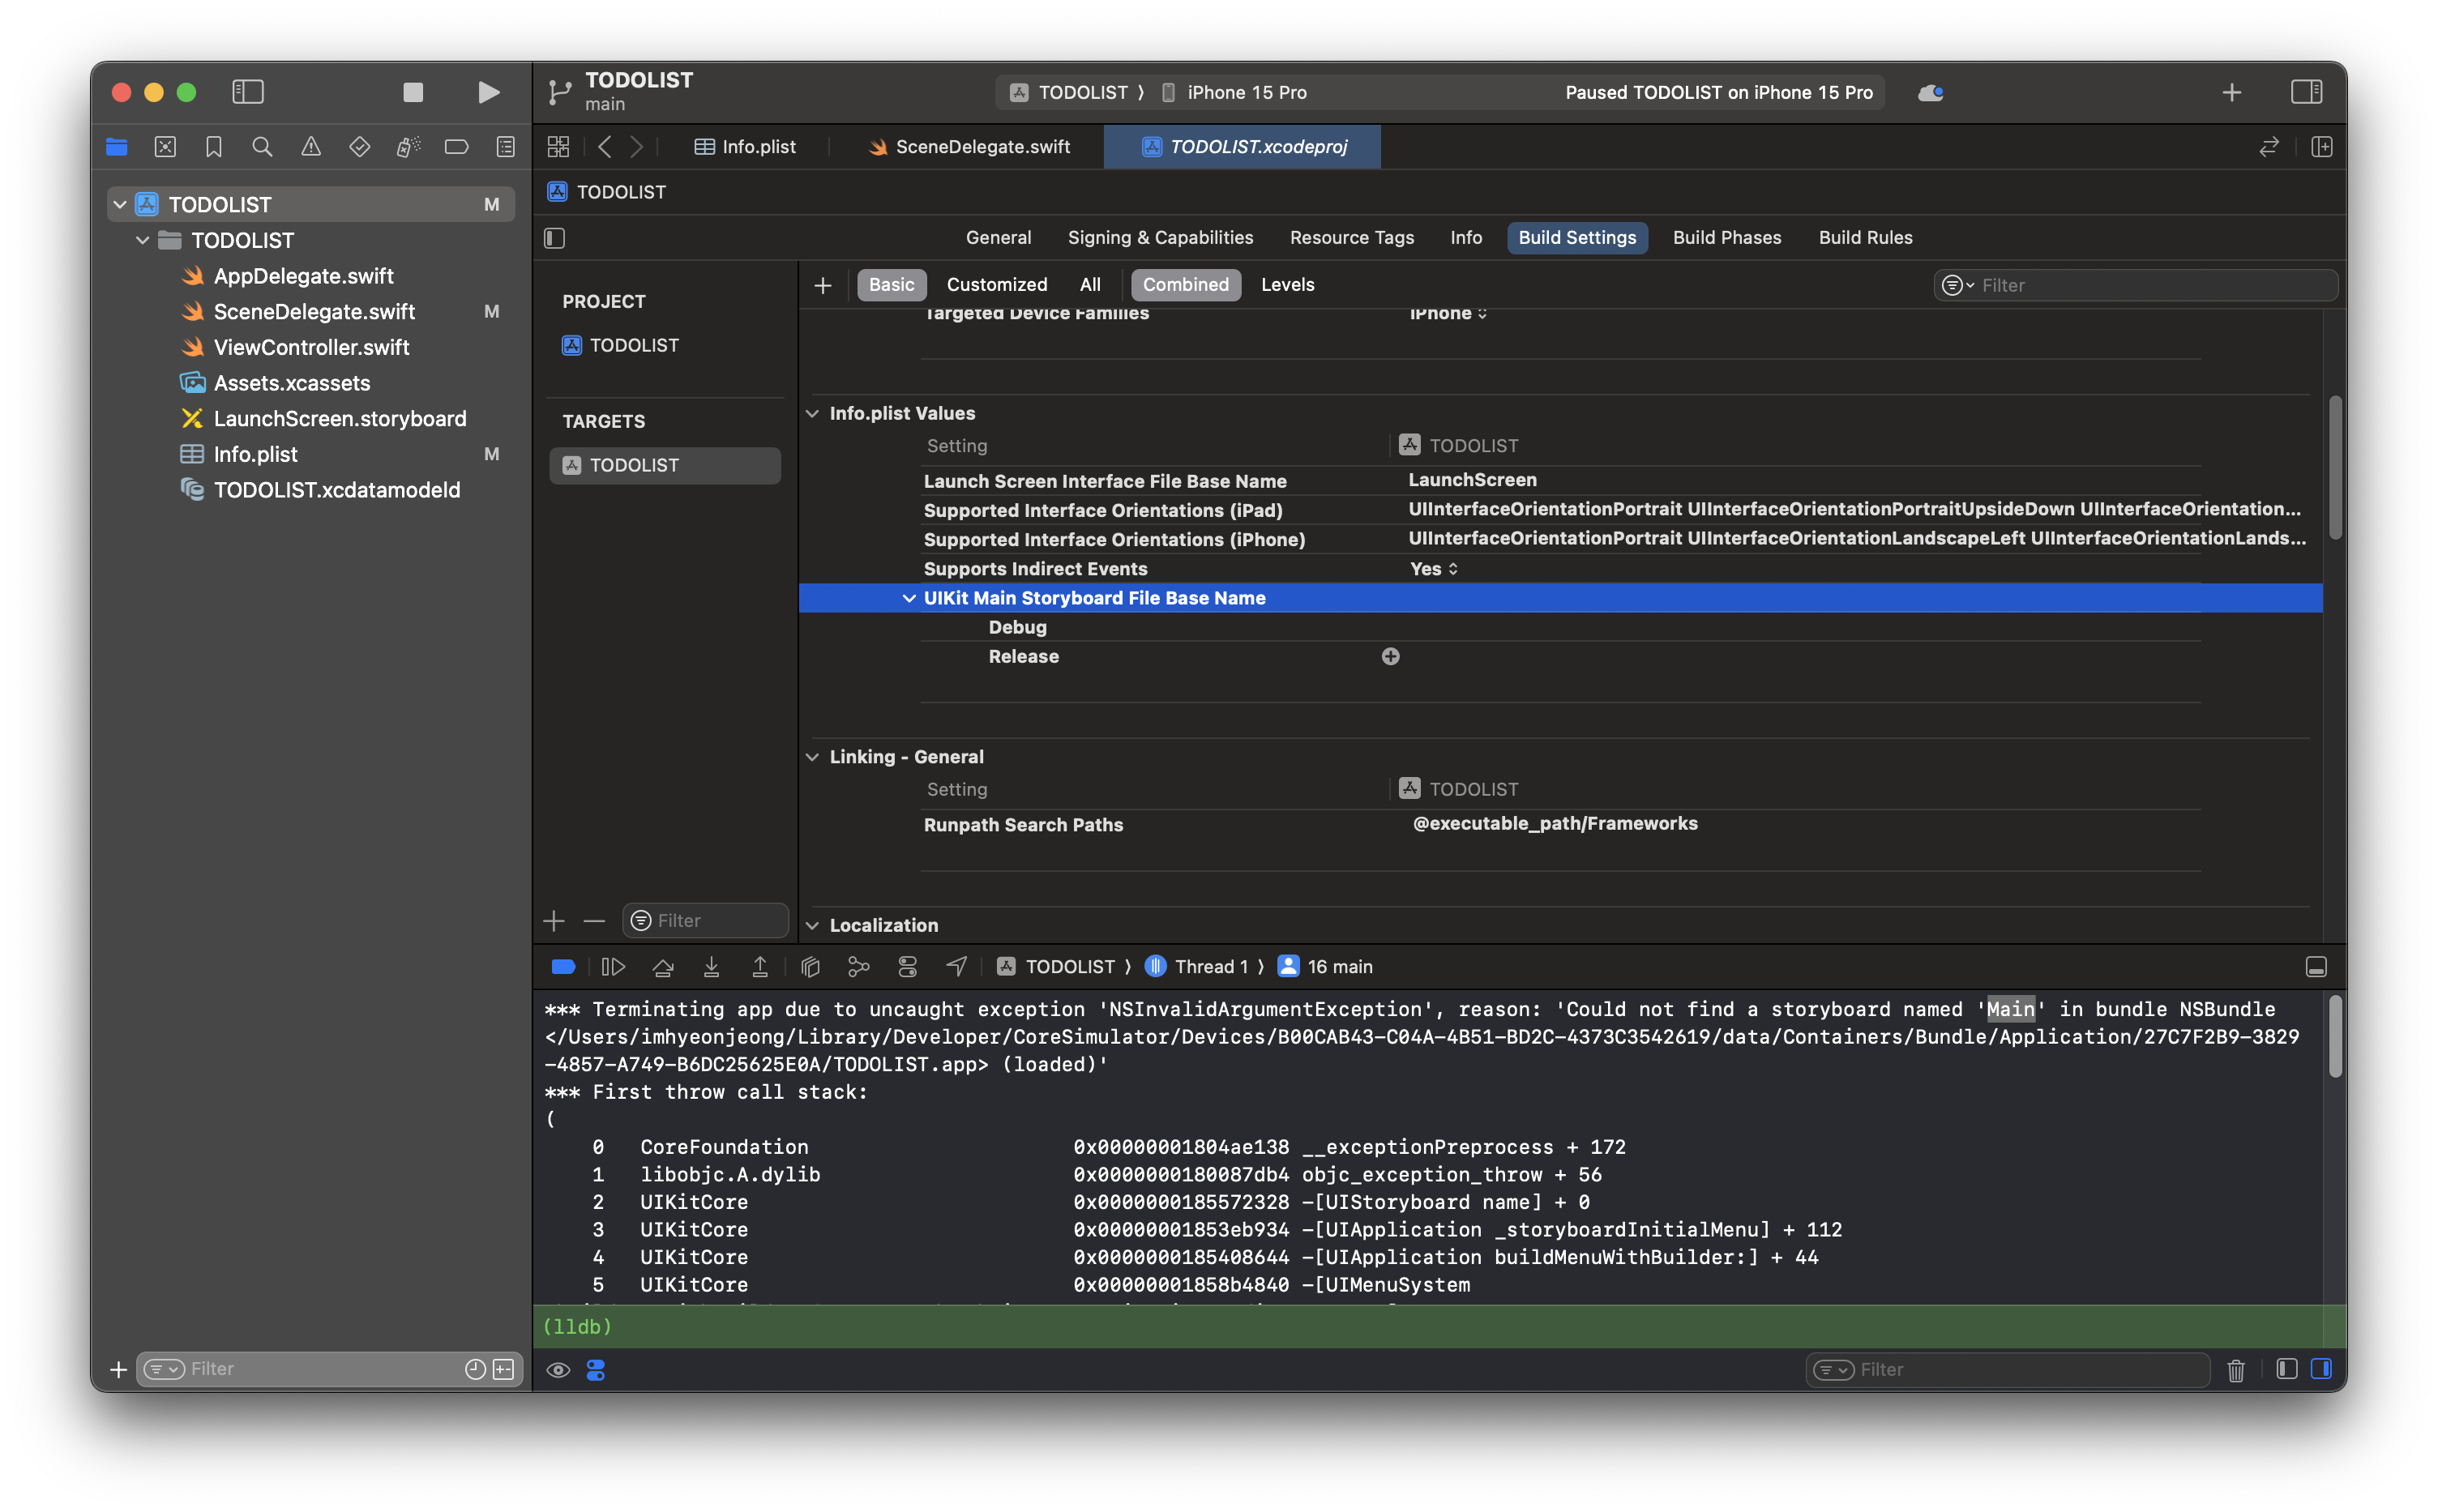This screenshot has height=1512, width=2438.
Task: Open Supports Indirect Events Yes popup
Action: click(1434, 569)
